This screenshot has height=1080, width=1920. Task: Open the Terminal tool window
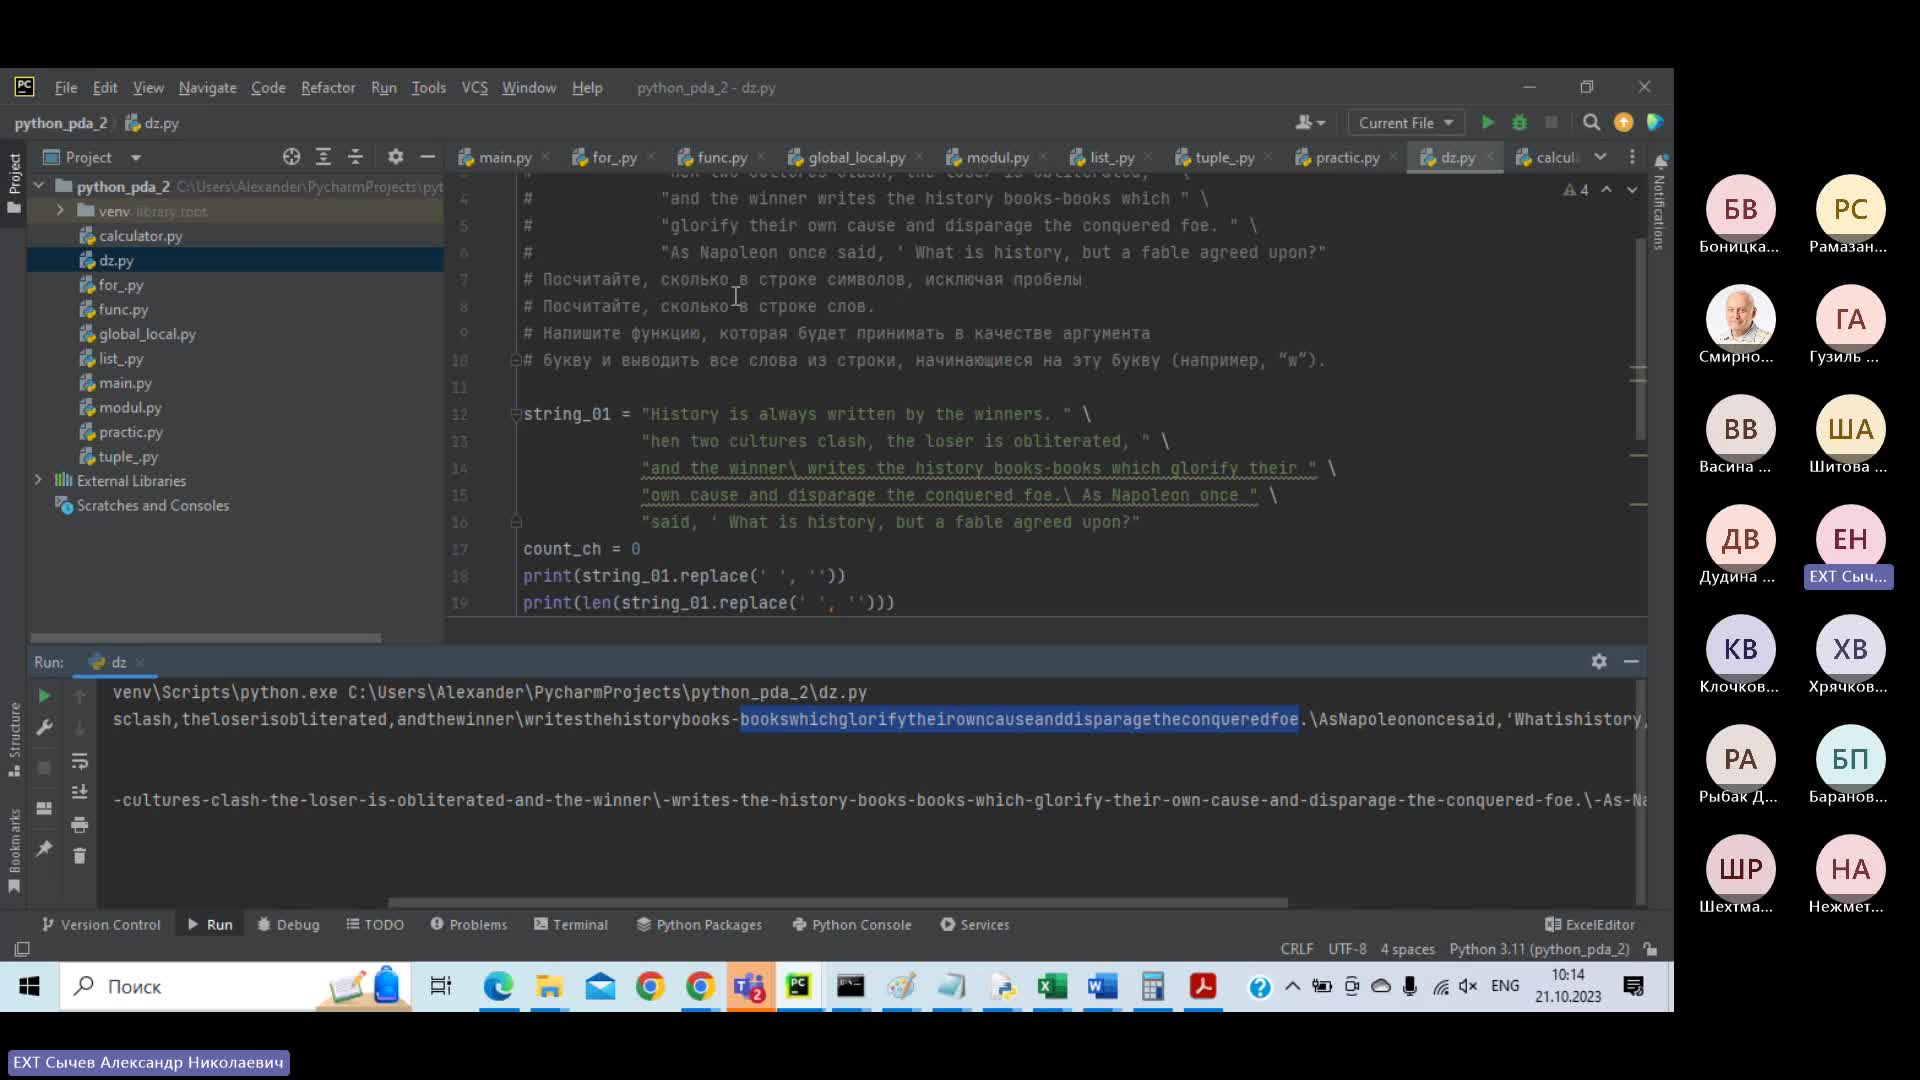click(571, 925)
